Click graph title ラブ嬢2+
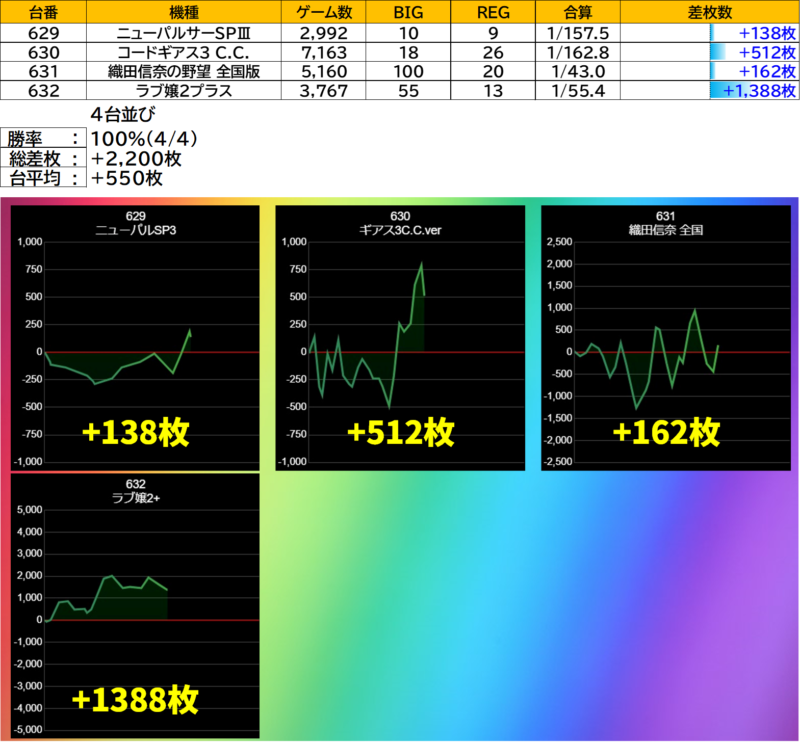The image size is (800, 742). pos(136,498)
